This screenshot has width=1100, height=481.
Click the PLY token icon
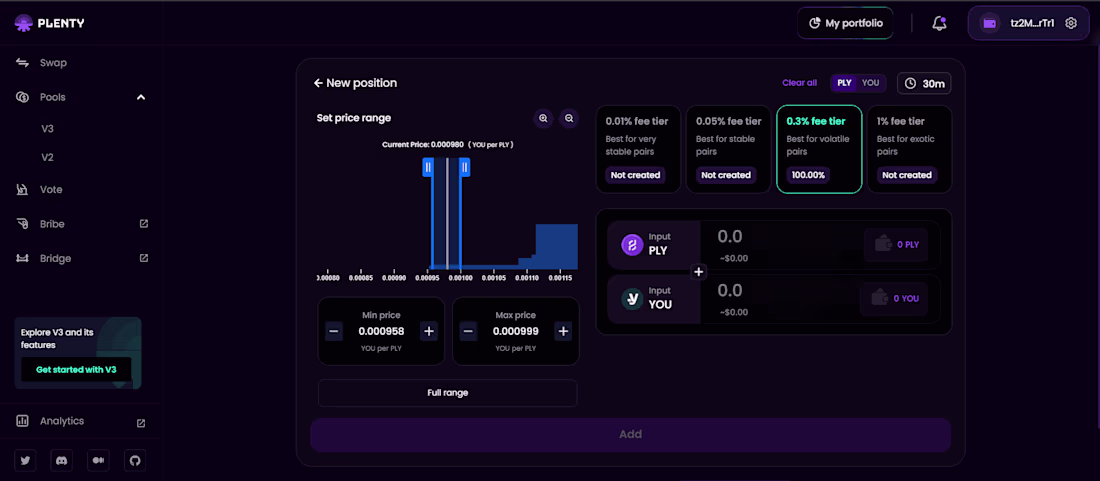tap(632, 245)
